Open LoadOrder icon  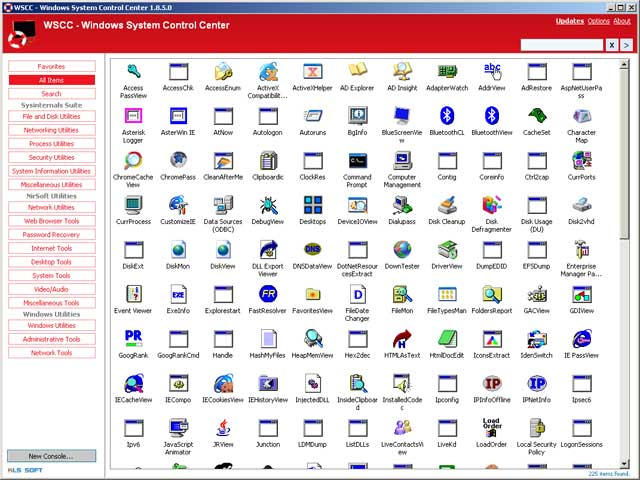pos(492,428)
